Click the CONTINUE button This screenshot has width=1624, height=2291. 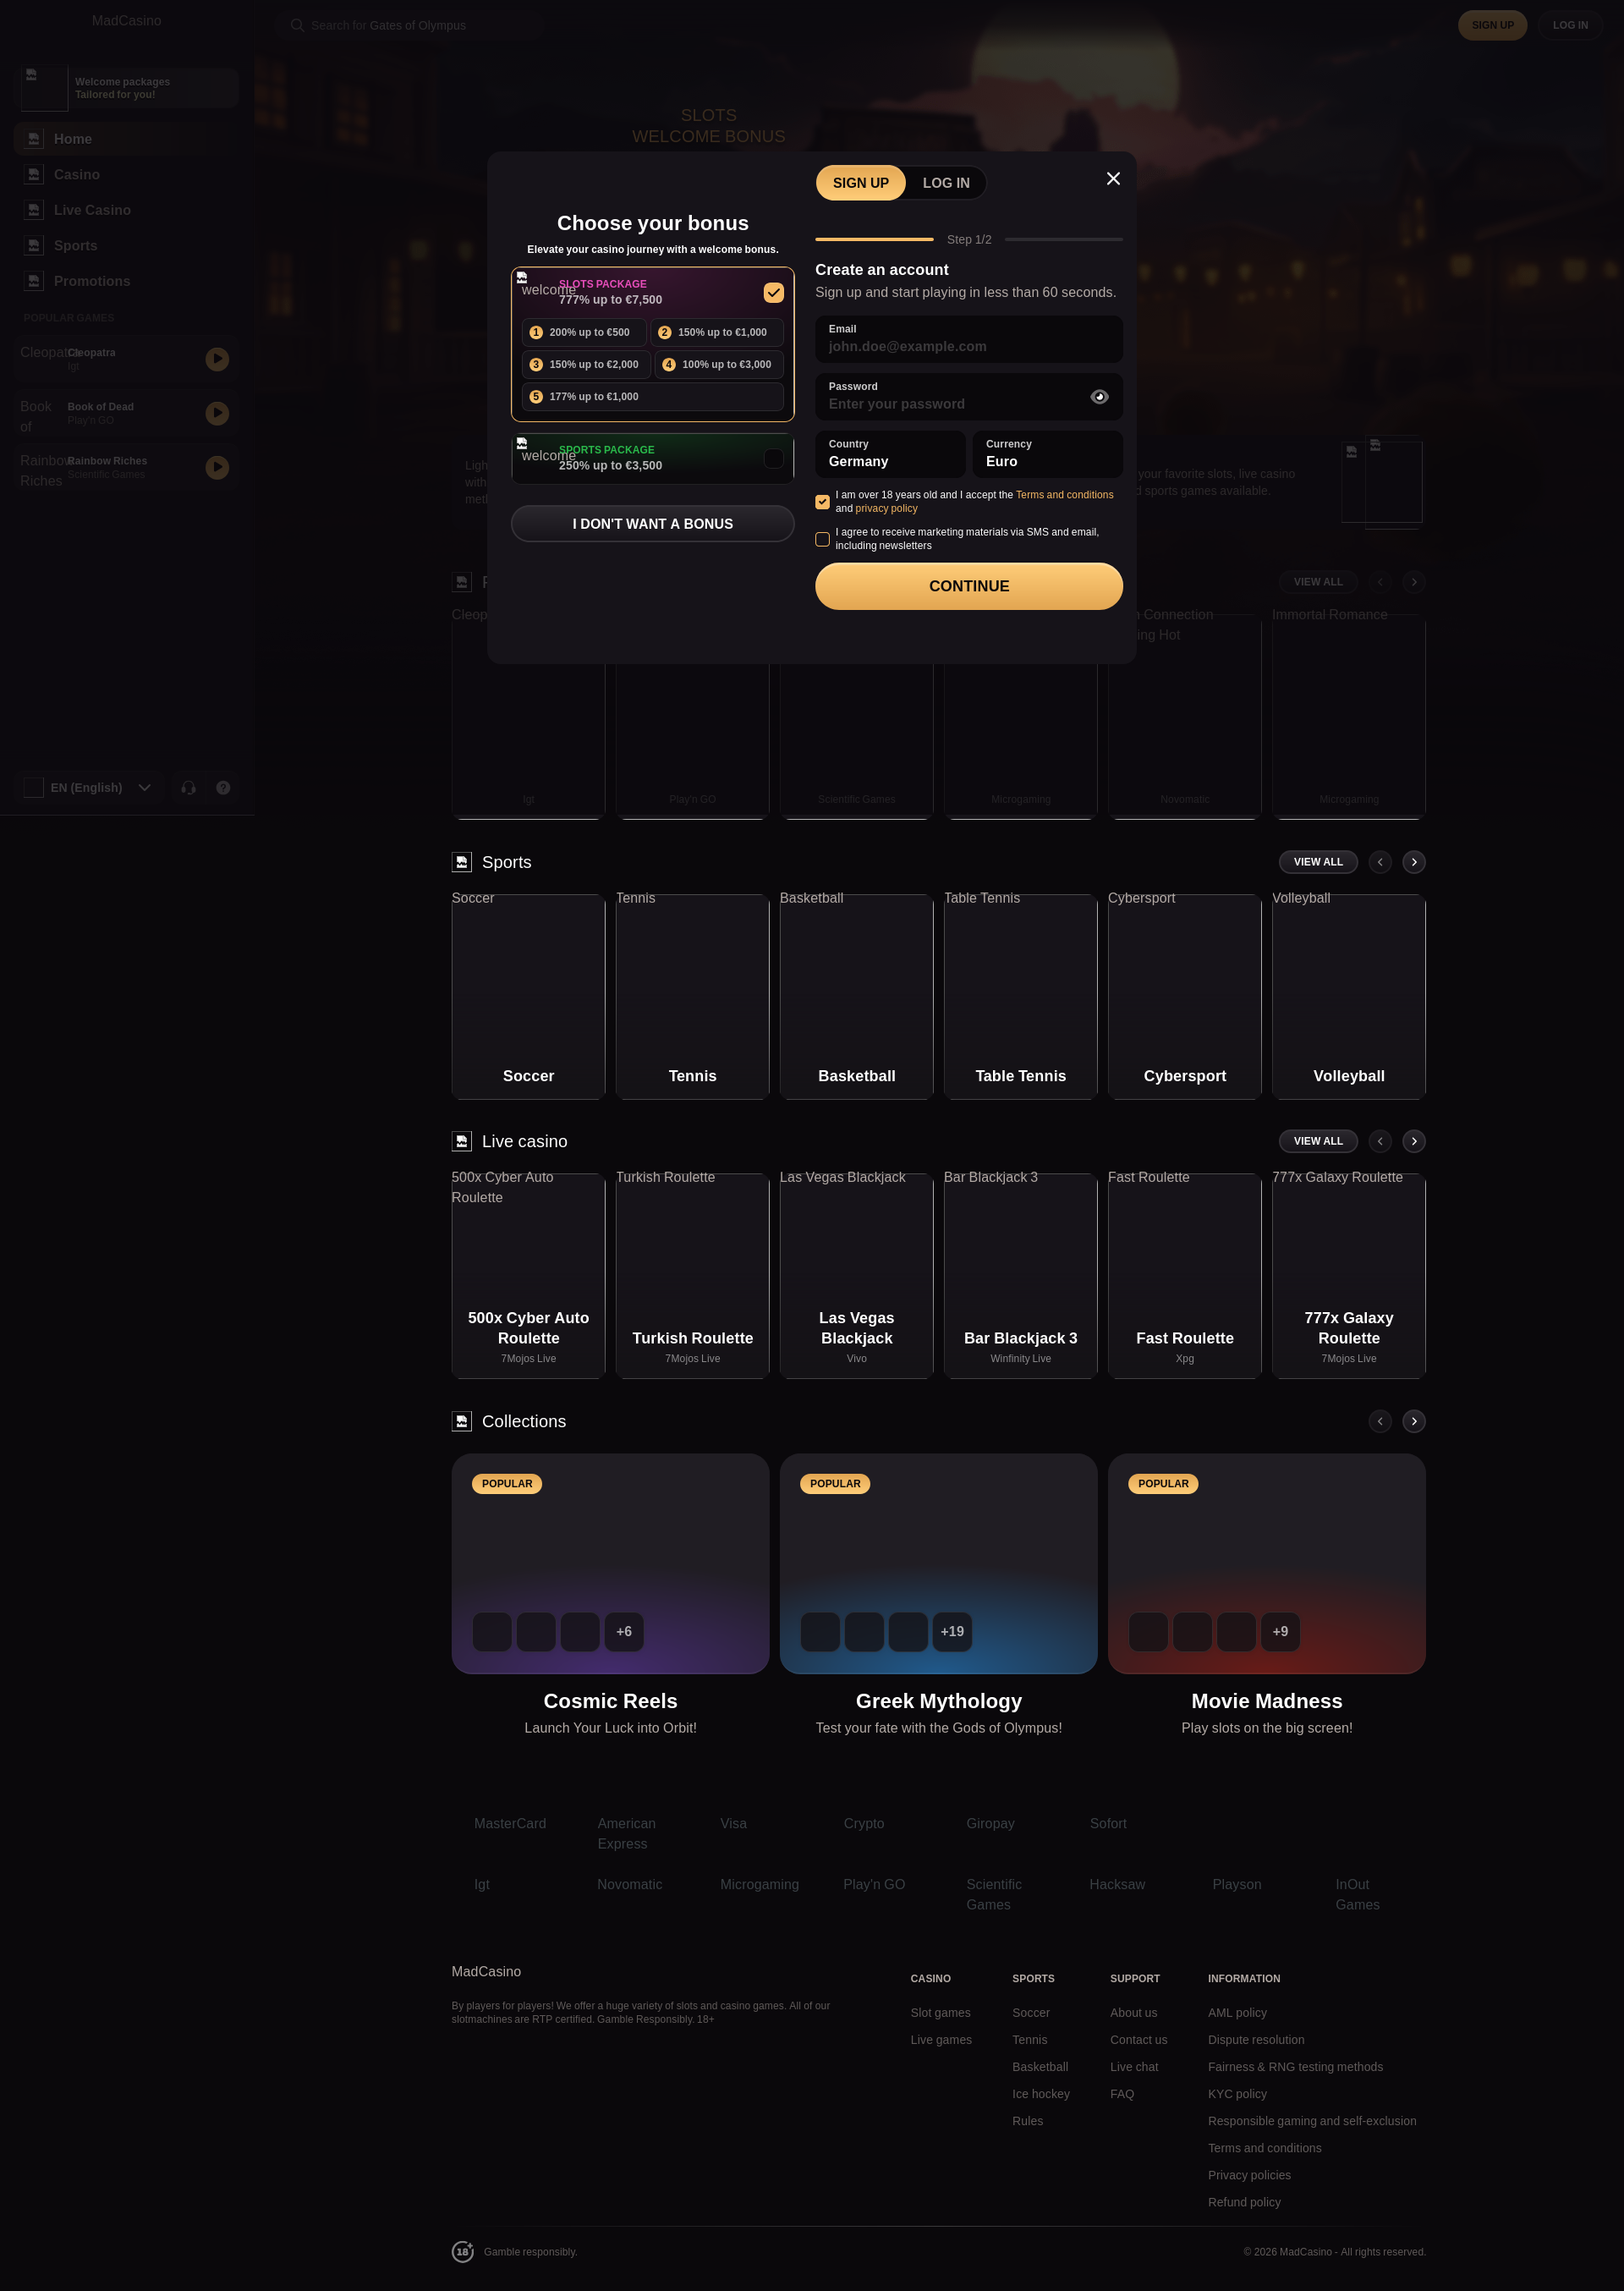pos(969,586)
